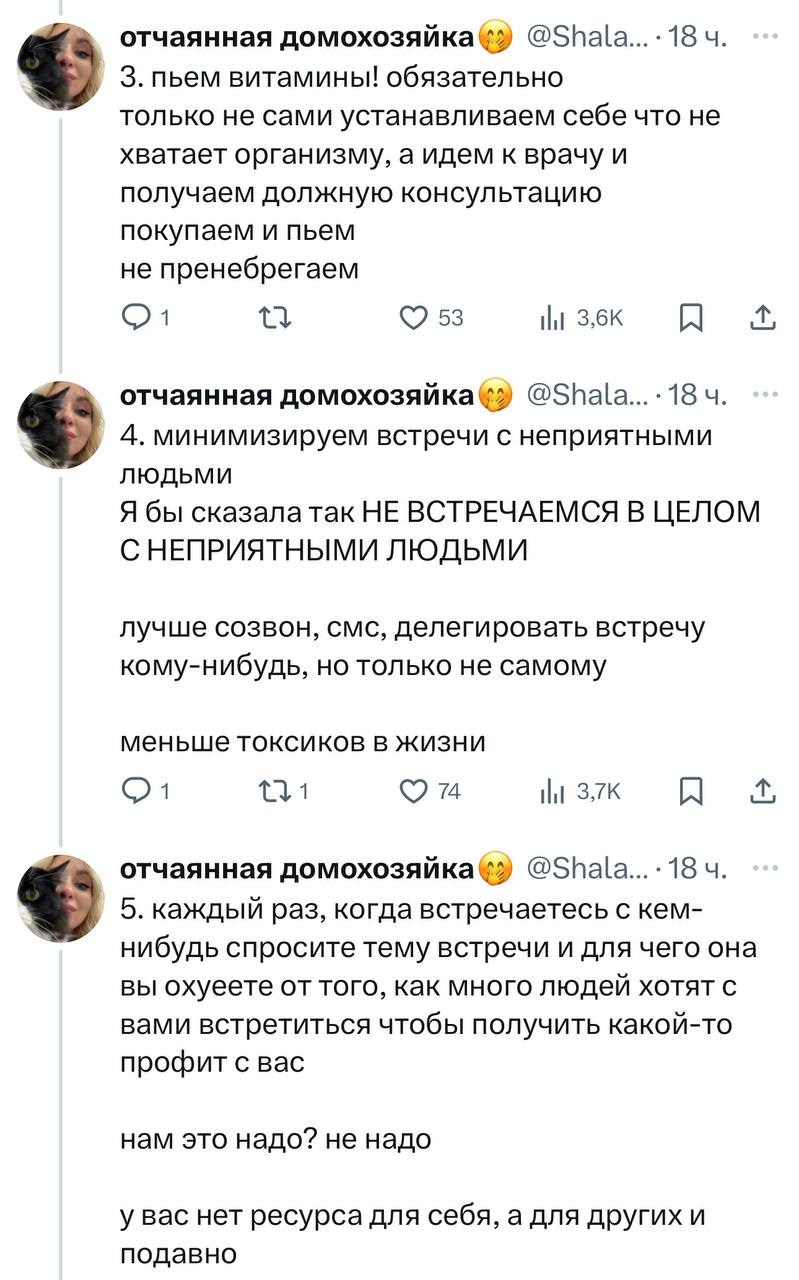The width and height of the screenshot is (799, 1280).
Task: Reply to the vitamins tweet
Action: pyautogui.click(x=134, y=318)
